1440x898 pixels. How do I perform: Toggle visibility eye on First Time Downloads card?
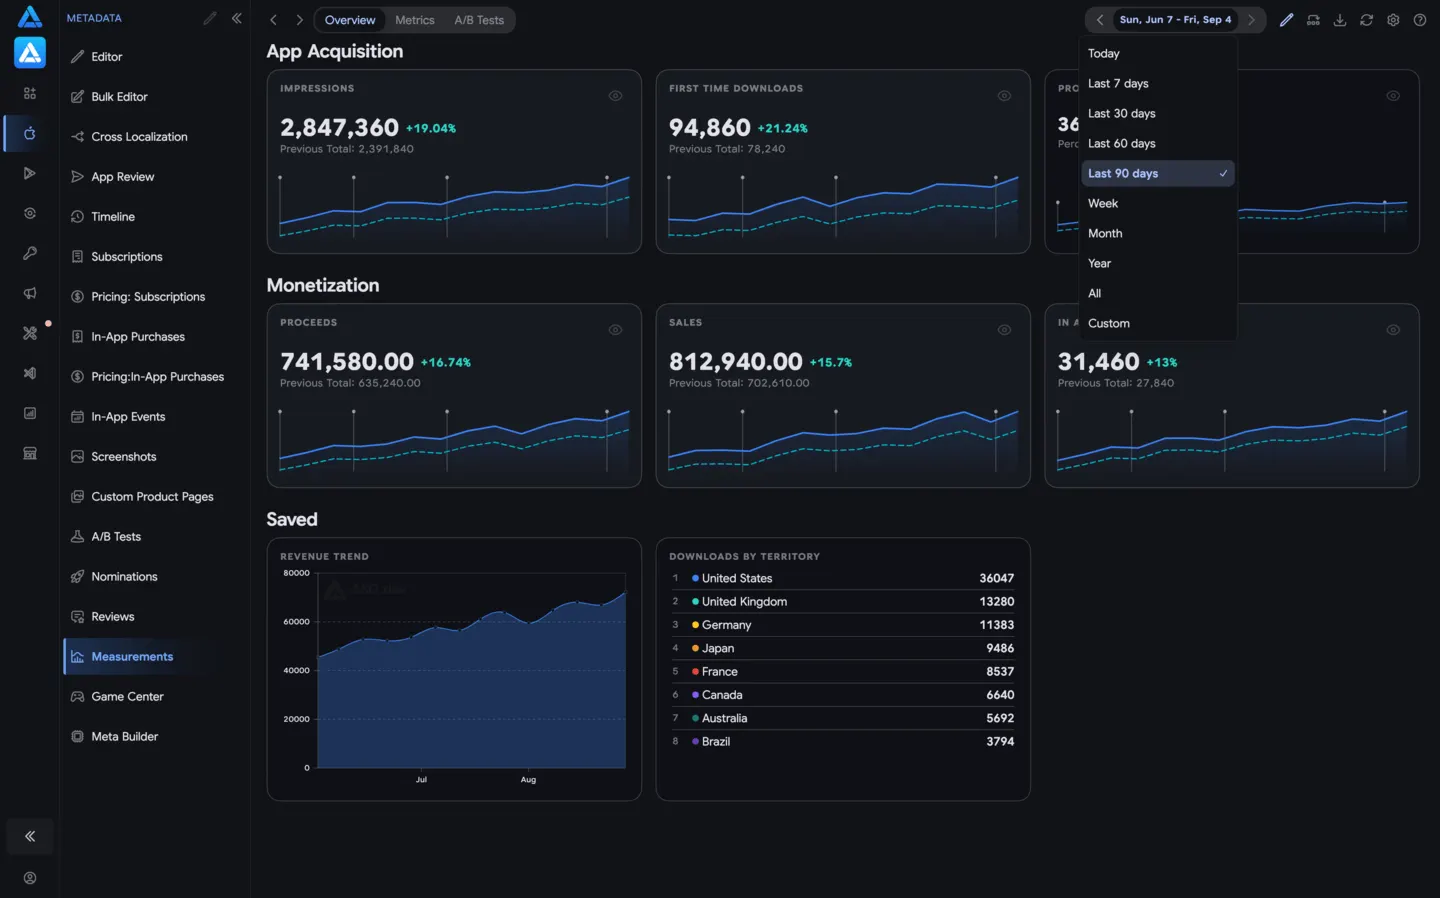coord(1004,96)
